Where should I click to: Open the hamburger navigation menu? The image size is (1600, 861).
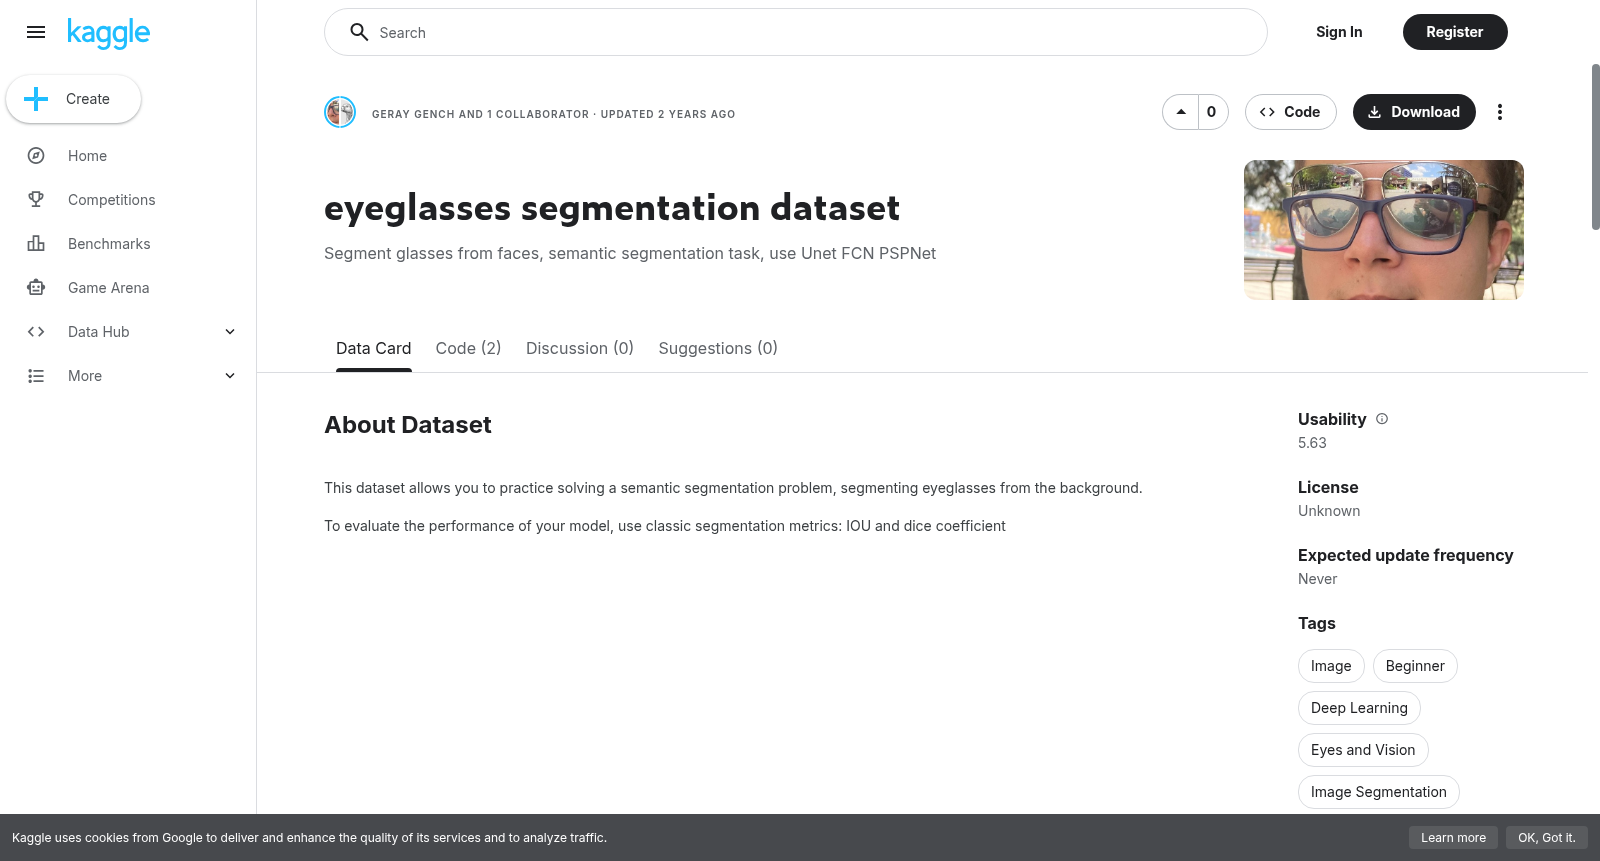pyautogui.click(x=36, y=32)
